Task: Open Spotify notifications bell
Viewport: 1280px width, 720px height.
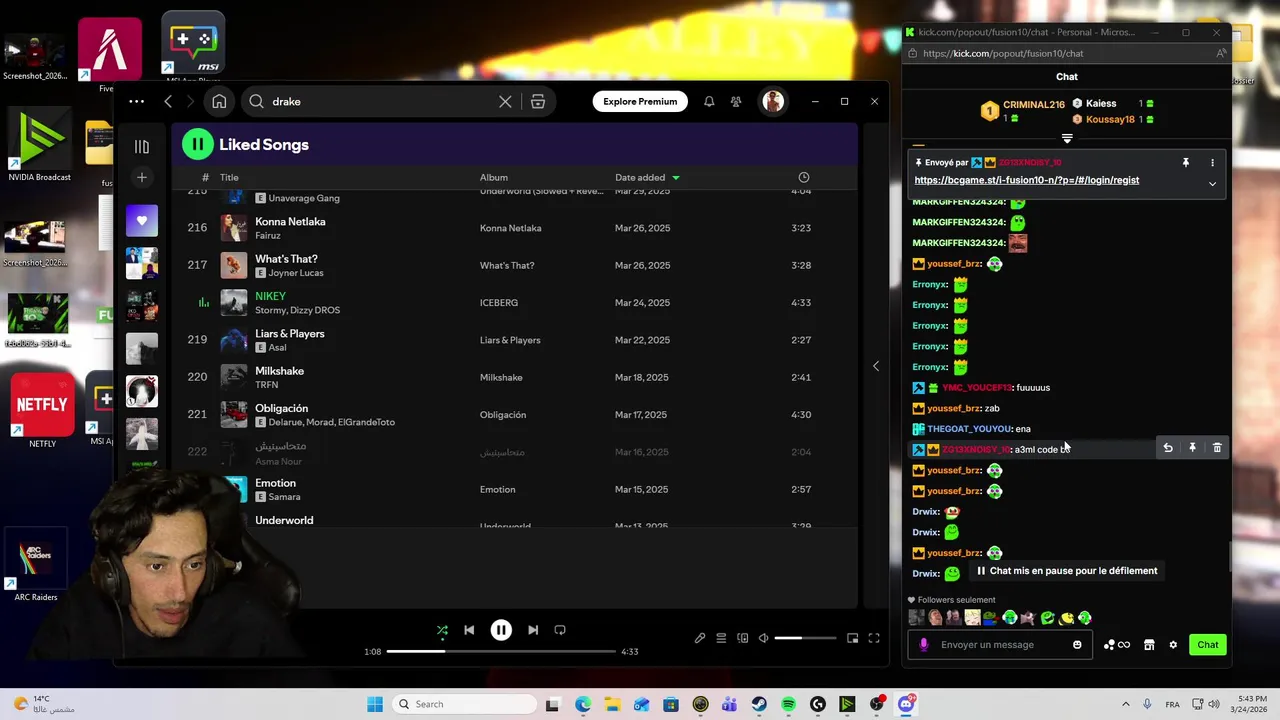Action: [709, 101]
